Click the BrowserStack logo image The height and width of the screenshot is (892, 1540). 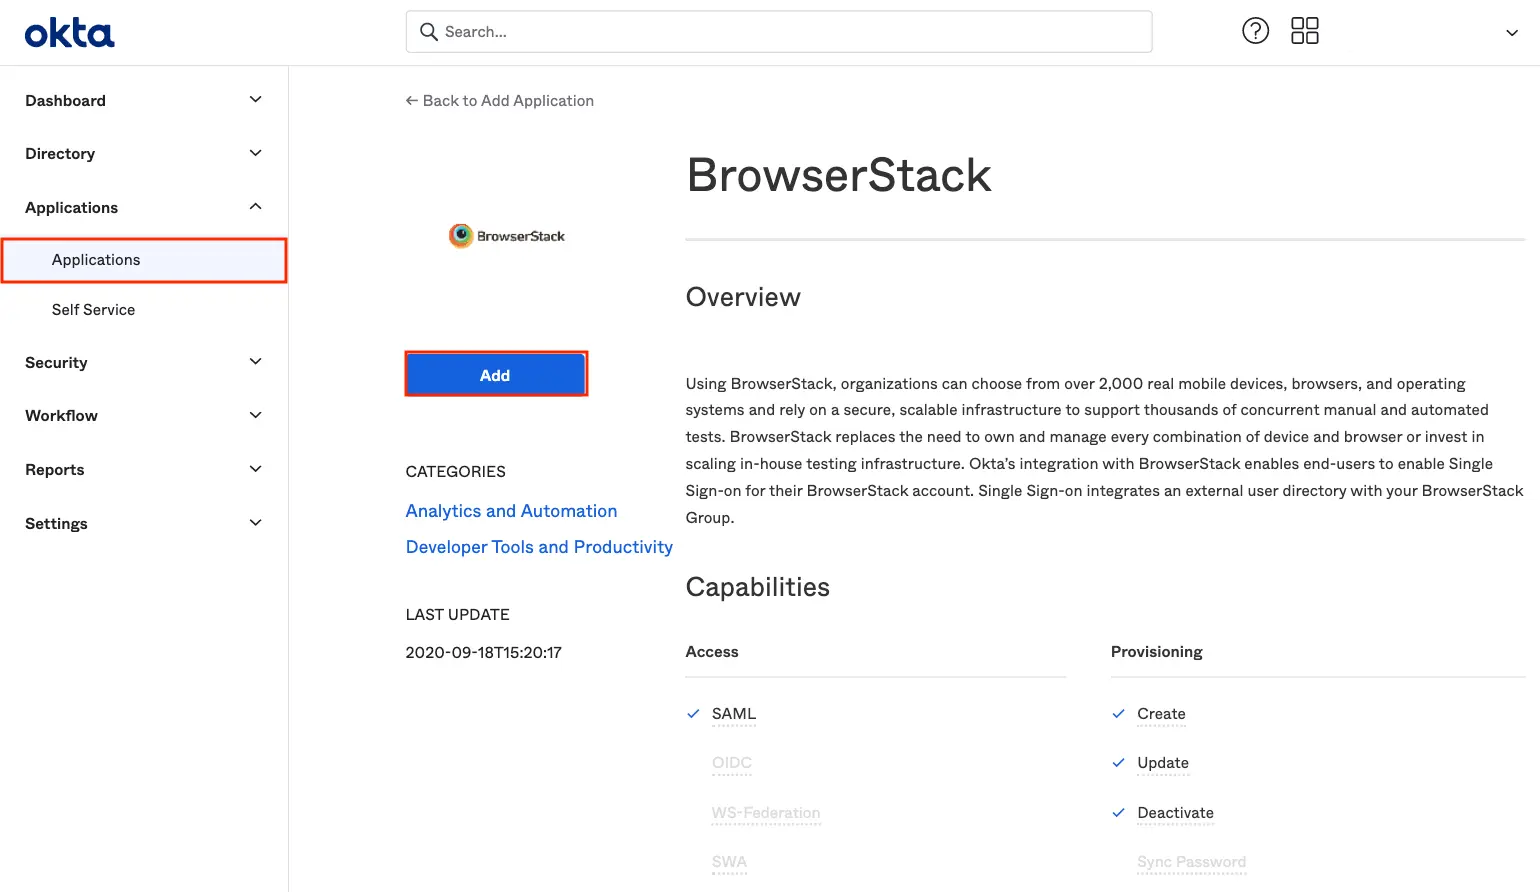[x=507, y=236]
